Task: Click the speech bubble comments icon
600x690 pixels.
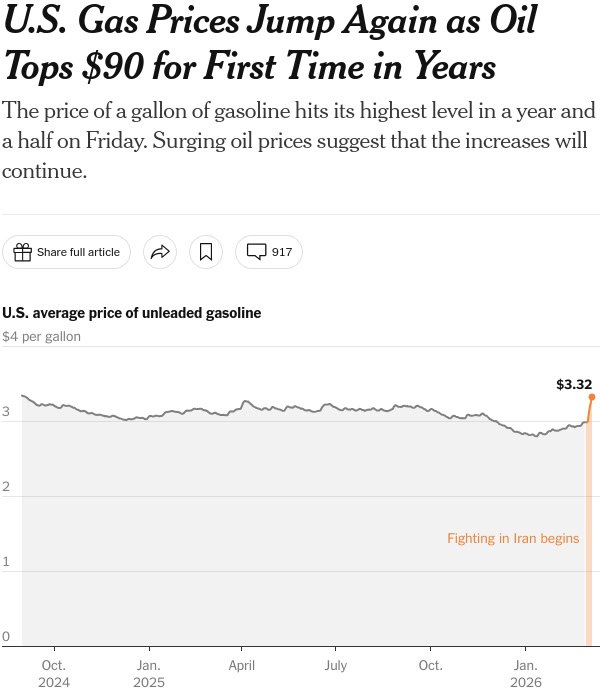Action: pos(256,252)
